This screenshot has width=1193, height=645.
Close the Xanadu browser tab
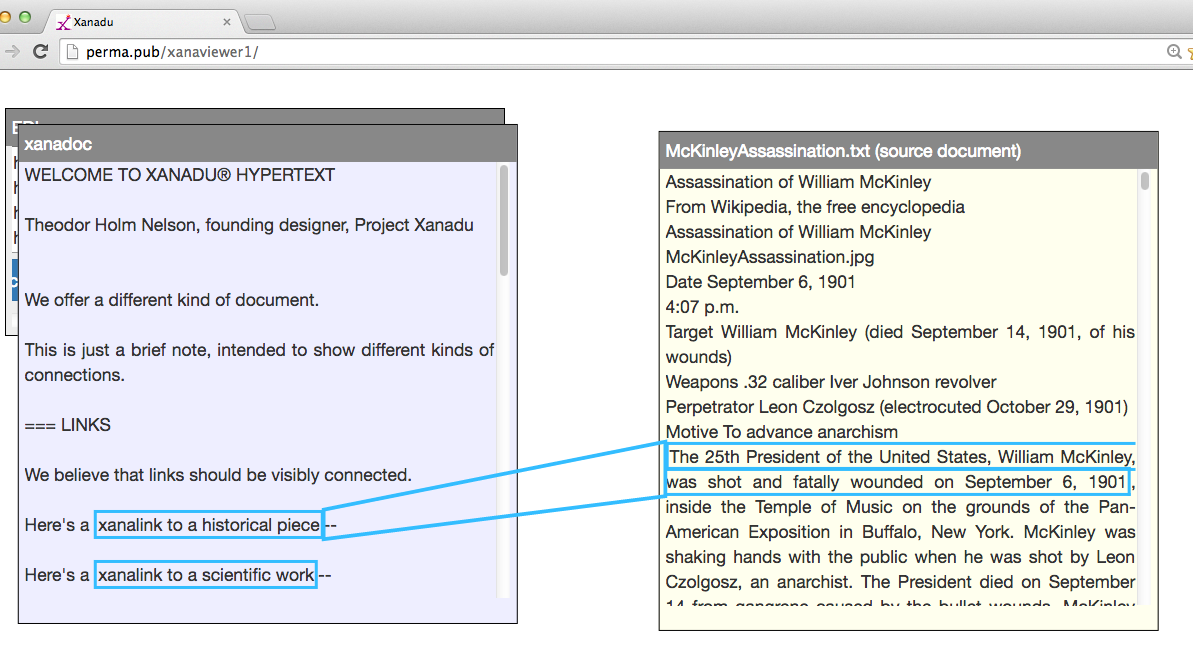coord(227,22)
